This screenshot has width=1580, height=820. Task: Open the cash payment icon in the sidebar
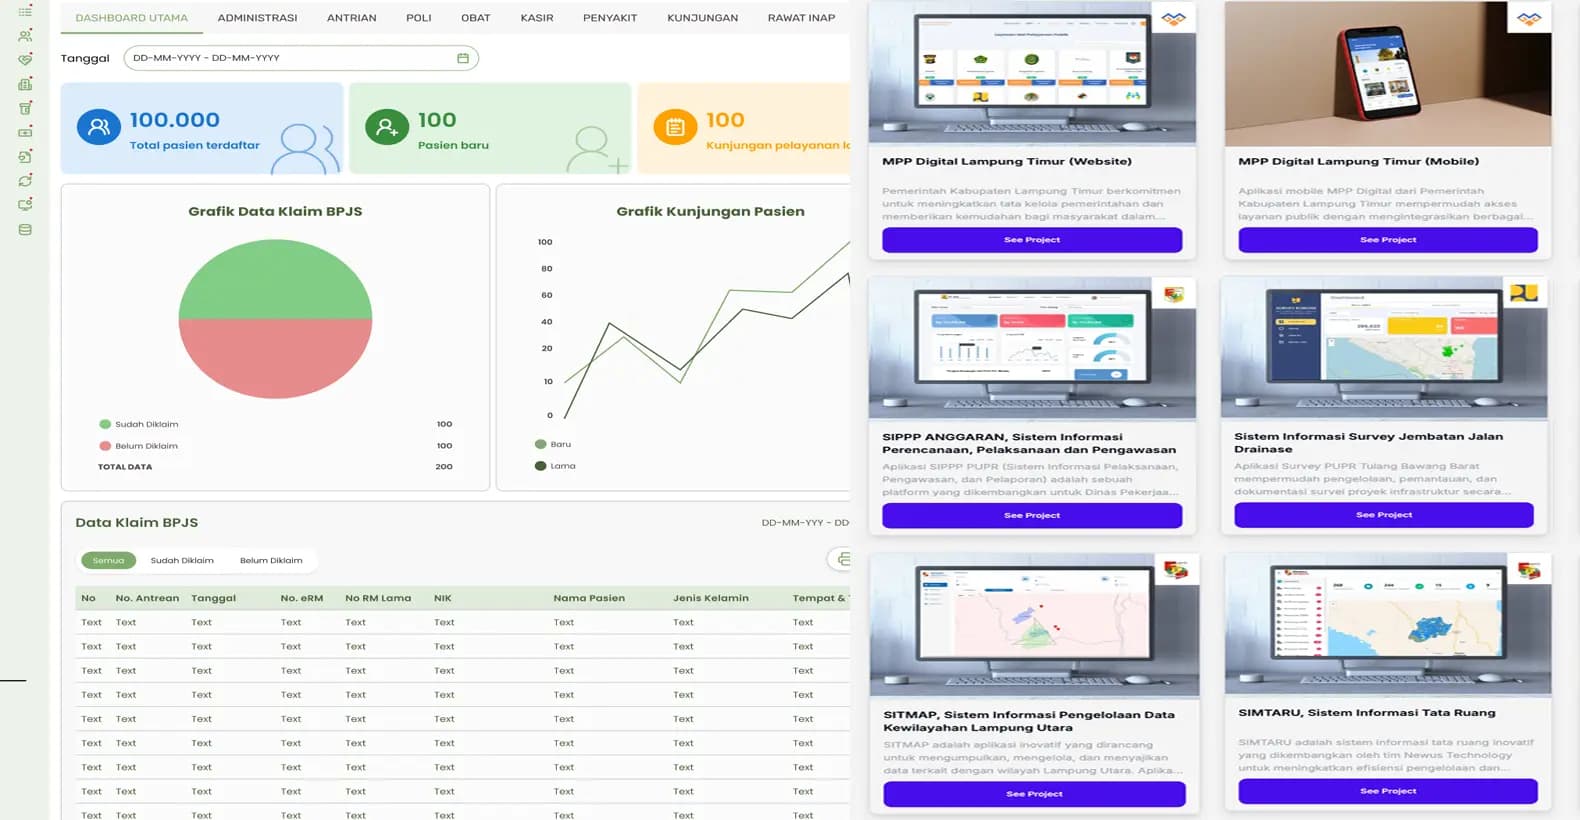tap(25, 132)
